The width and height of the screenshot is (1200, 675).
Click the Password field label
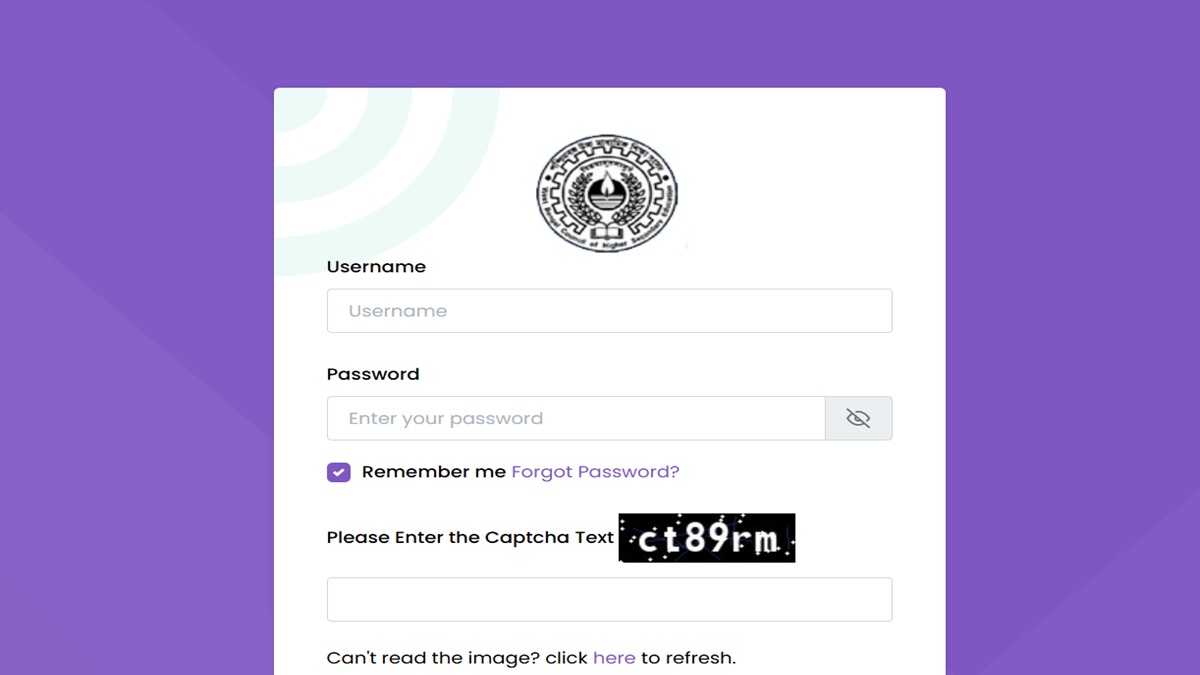373,374
